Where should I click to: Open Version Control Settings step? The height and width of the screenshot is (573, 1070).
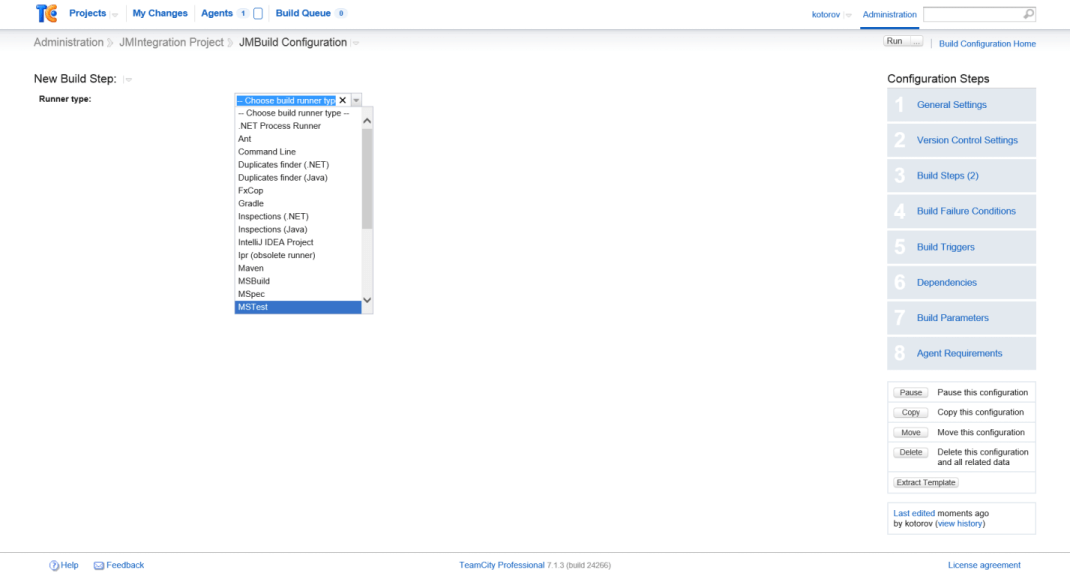(x=961, y=141)
